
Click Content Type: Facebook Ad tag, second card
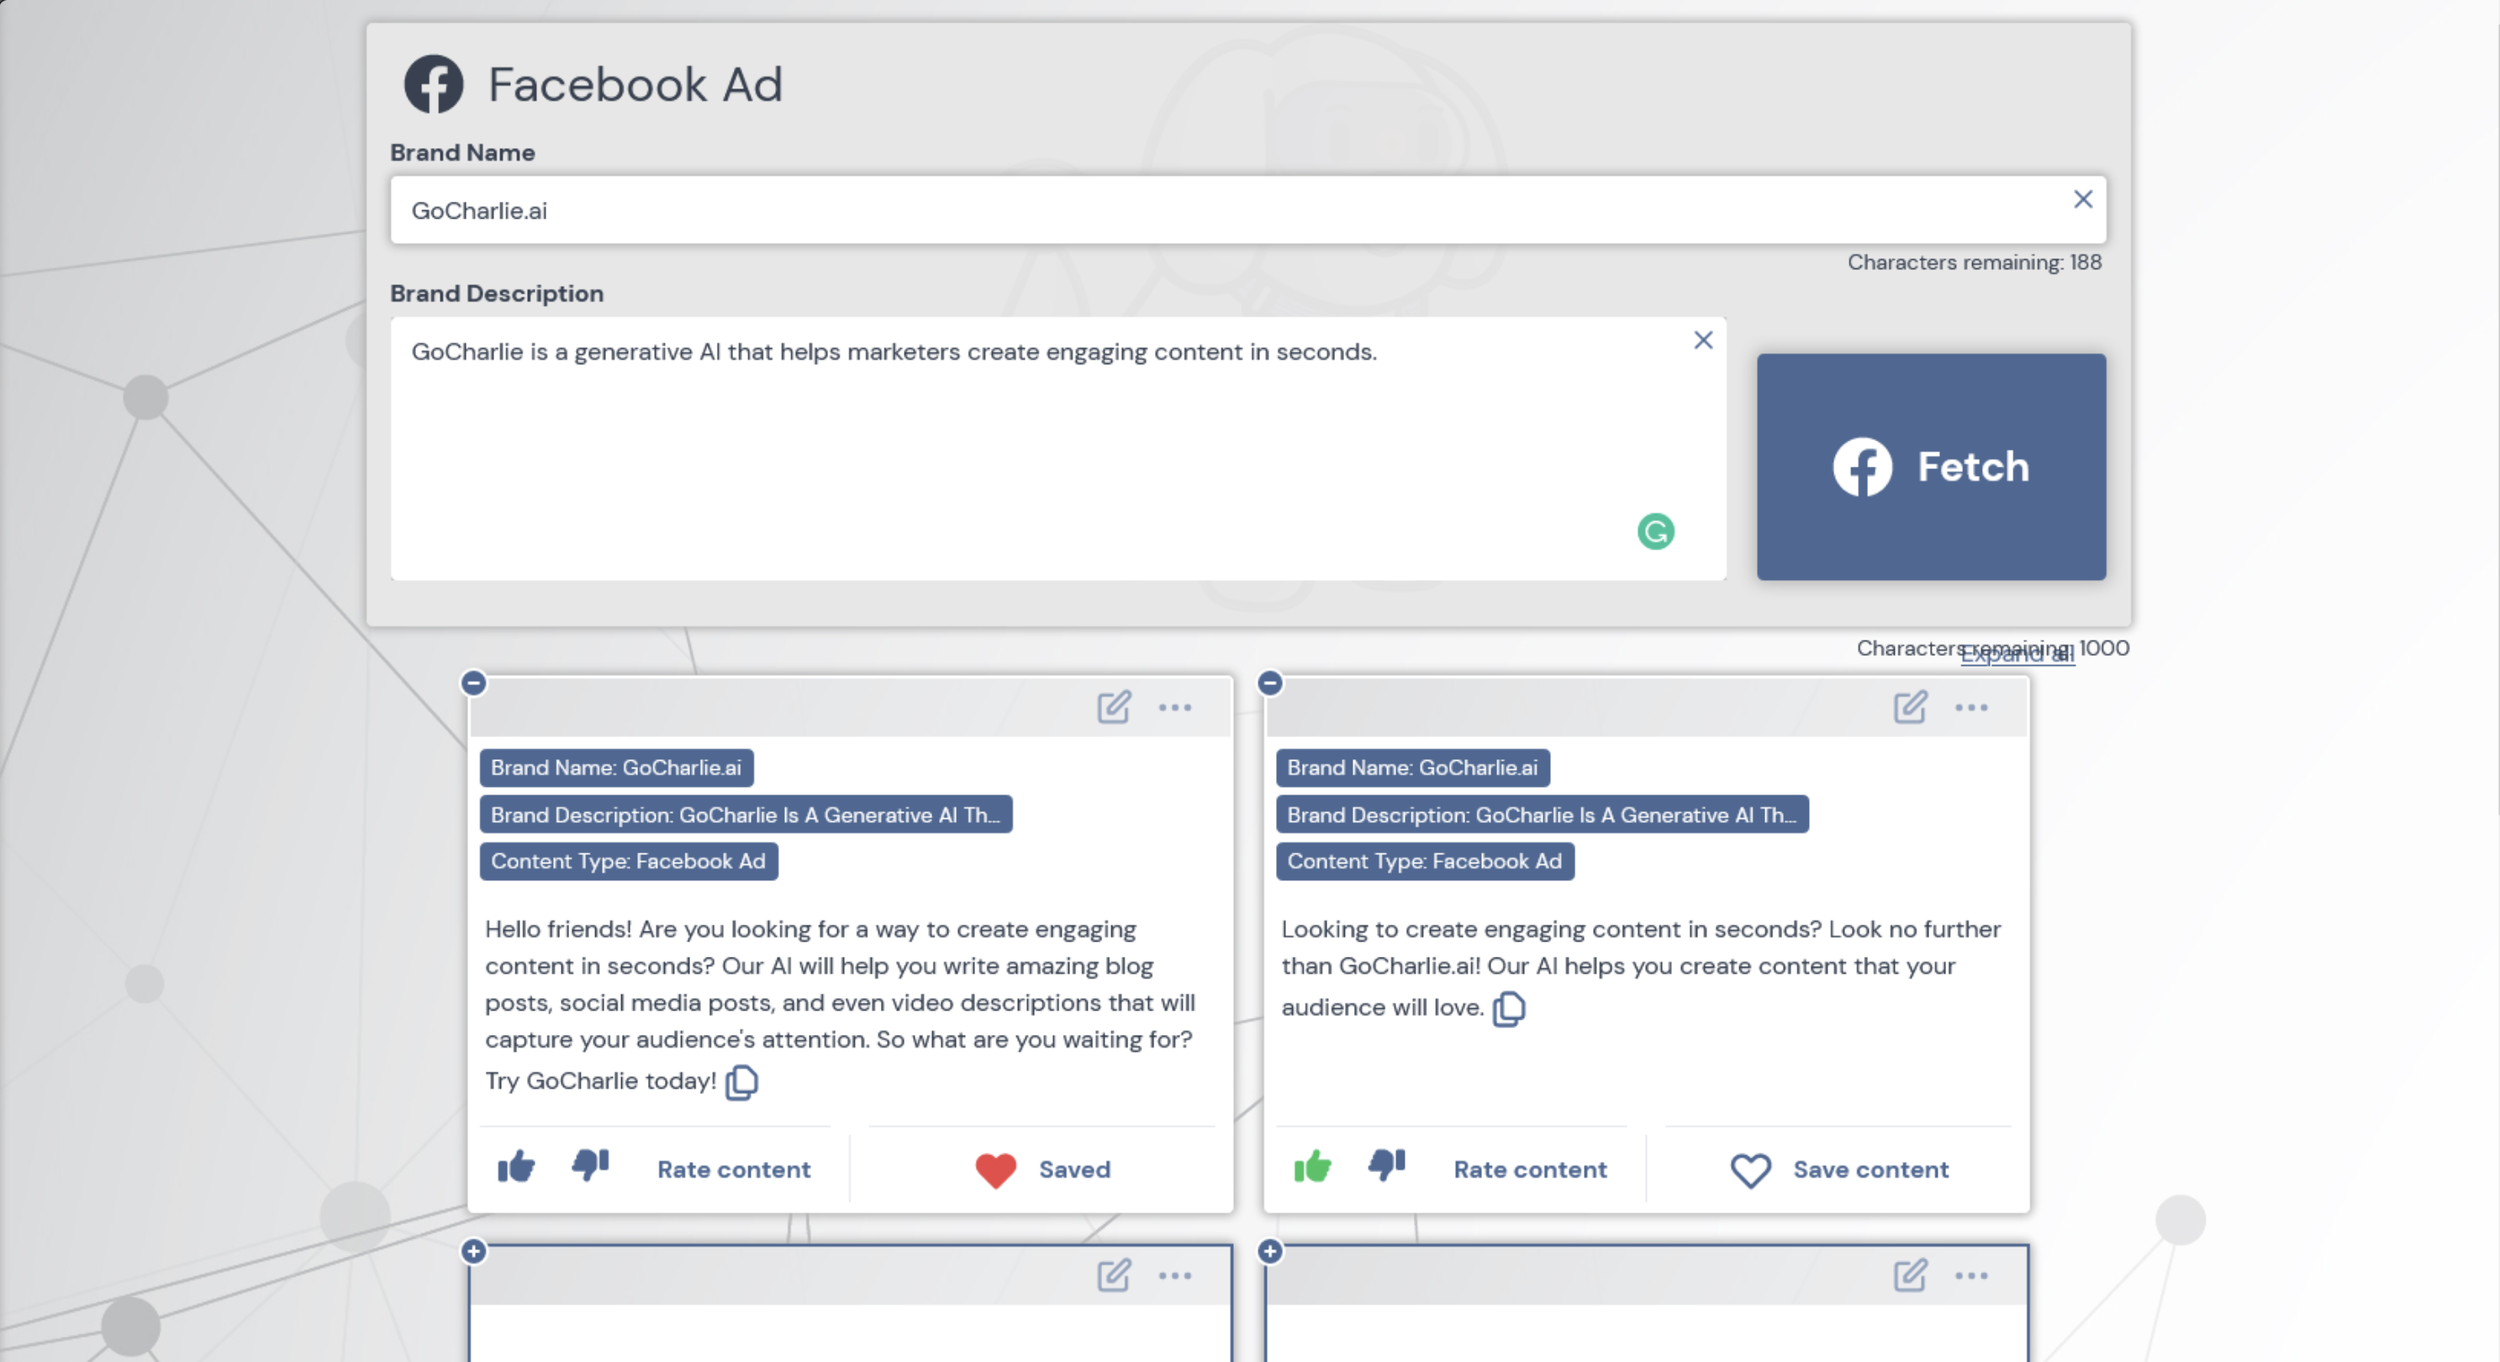pos(1425,862)
